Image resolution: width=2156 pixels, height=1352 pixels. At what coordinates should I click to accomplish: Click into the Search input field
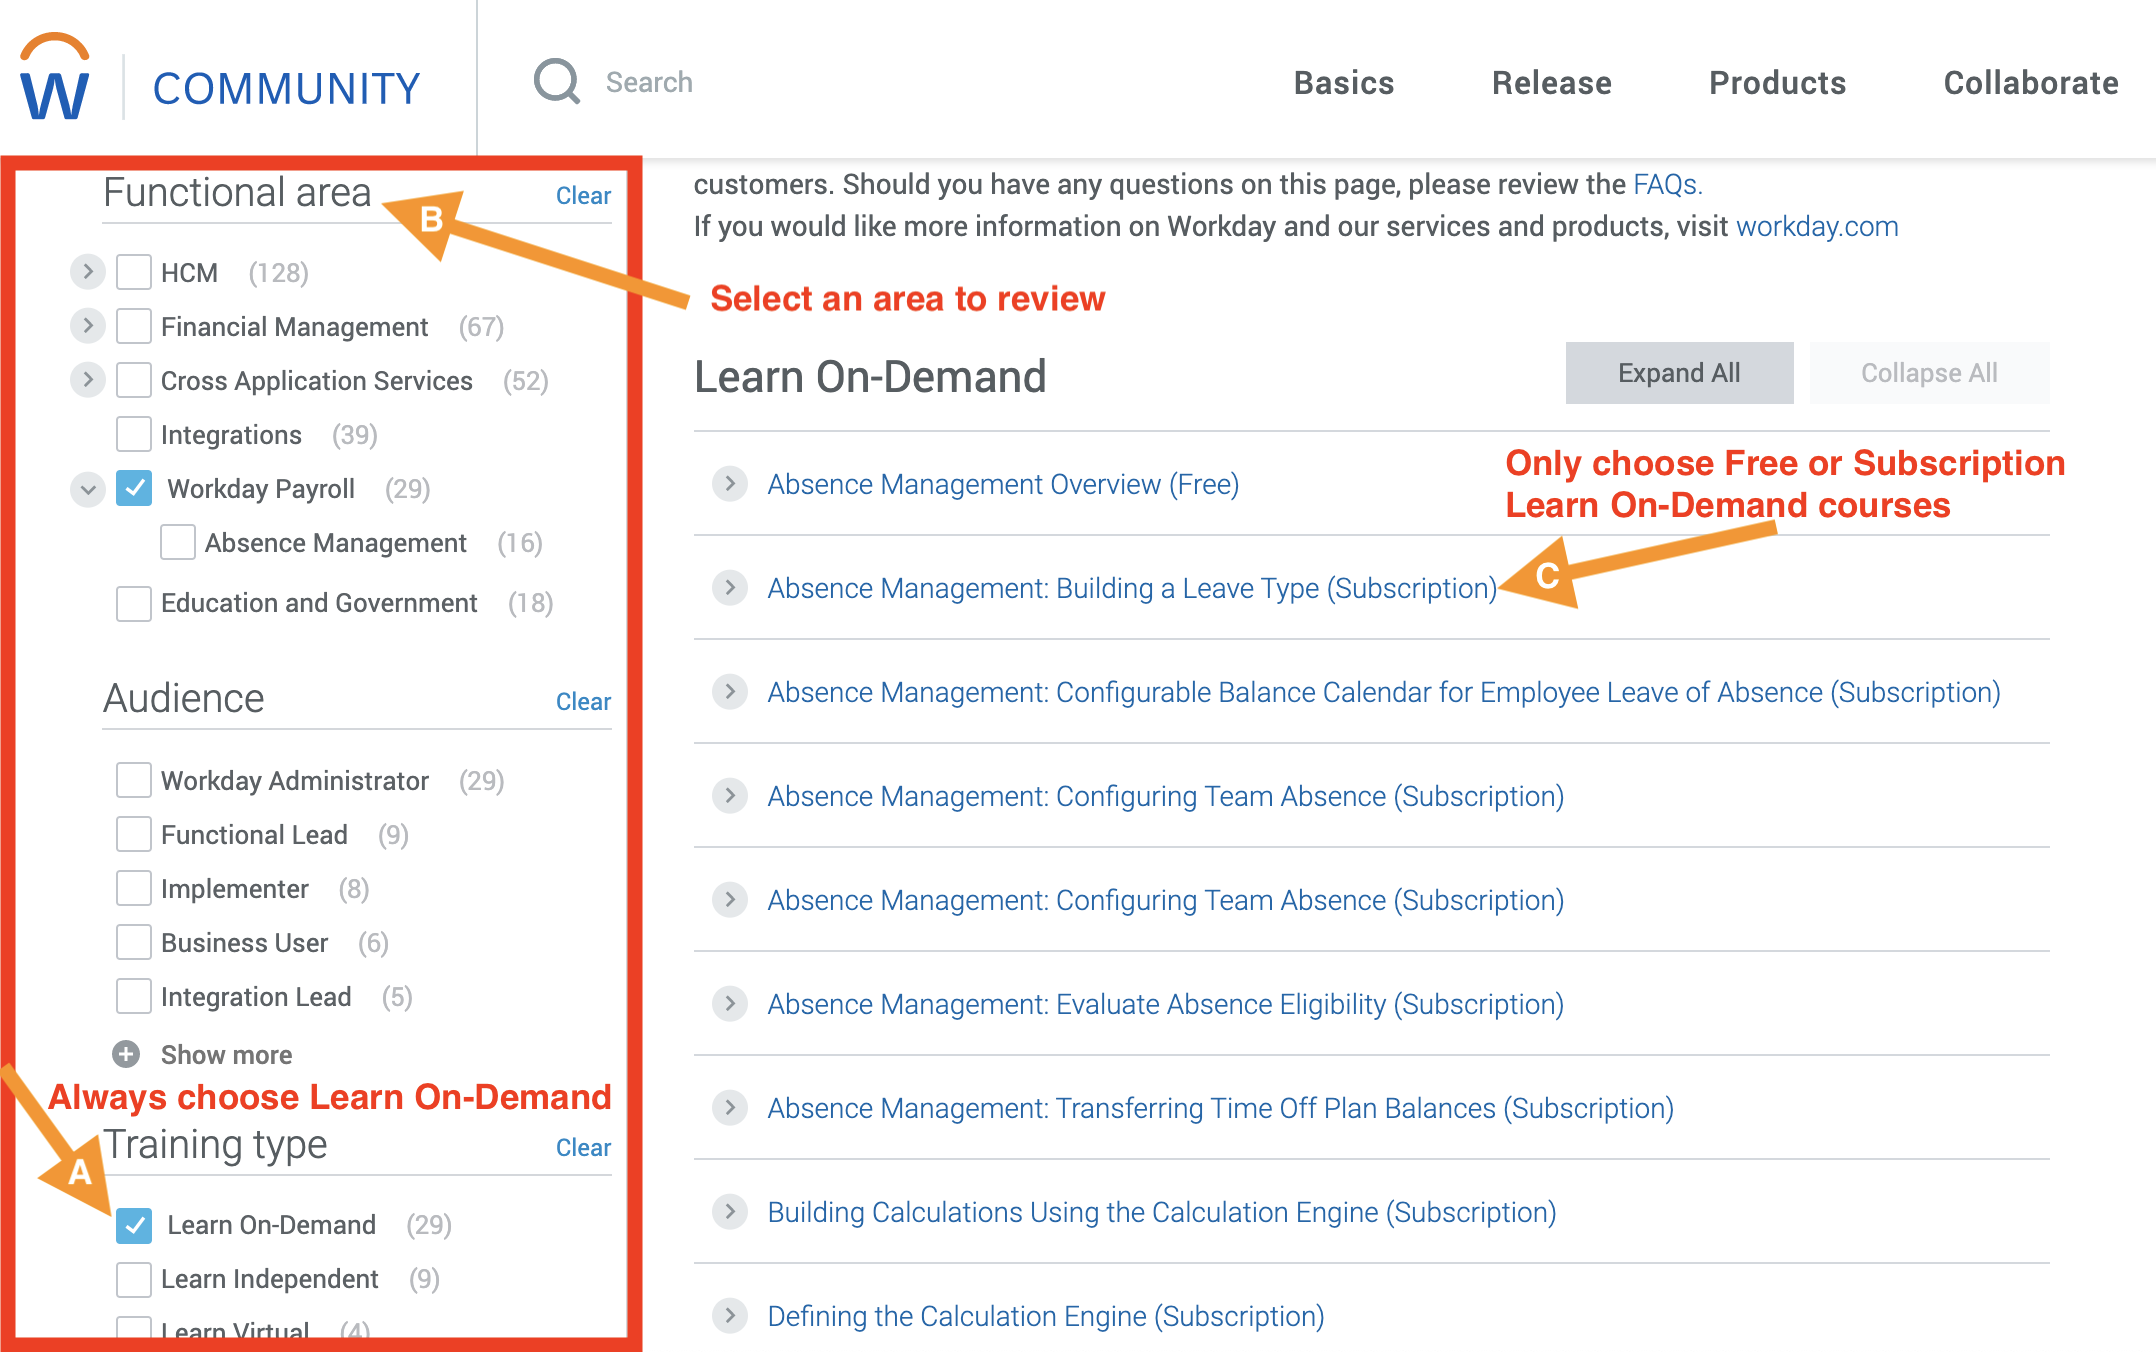point(650,82)
